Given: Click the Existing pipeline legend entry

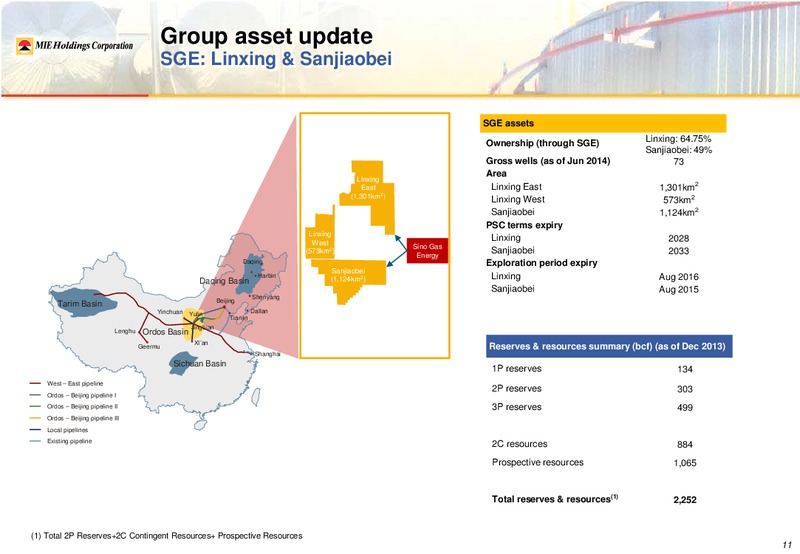Looking at the screenshot, I should click(x=61, y=441).
